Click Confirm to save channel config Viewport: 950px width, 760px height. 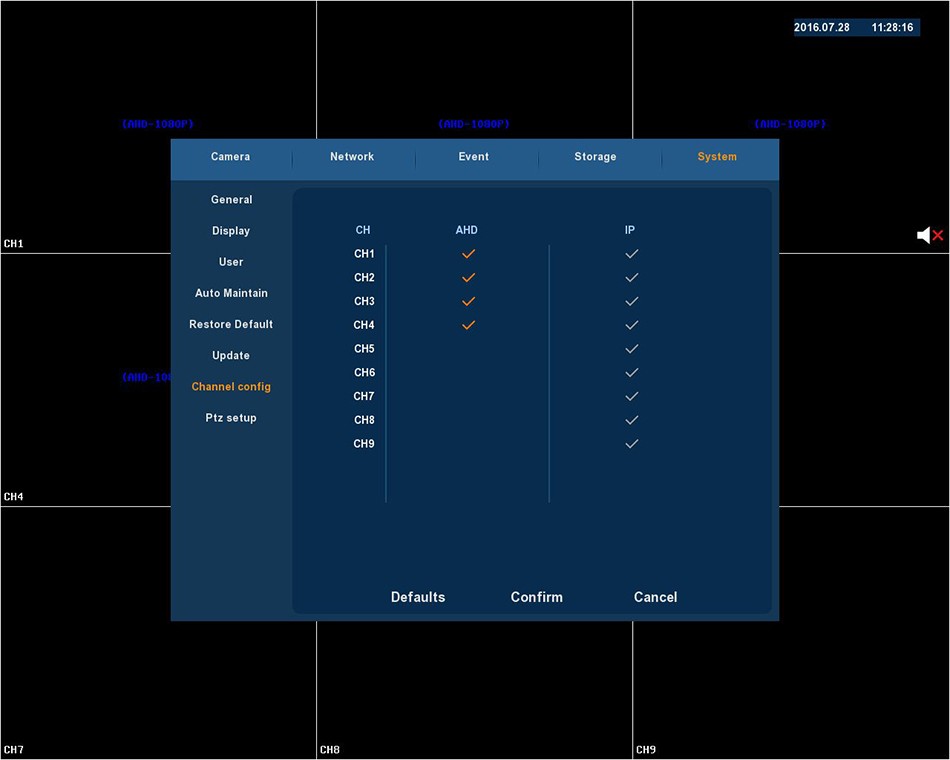coord(536,597)
